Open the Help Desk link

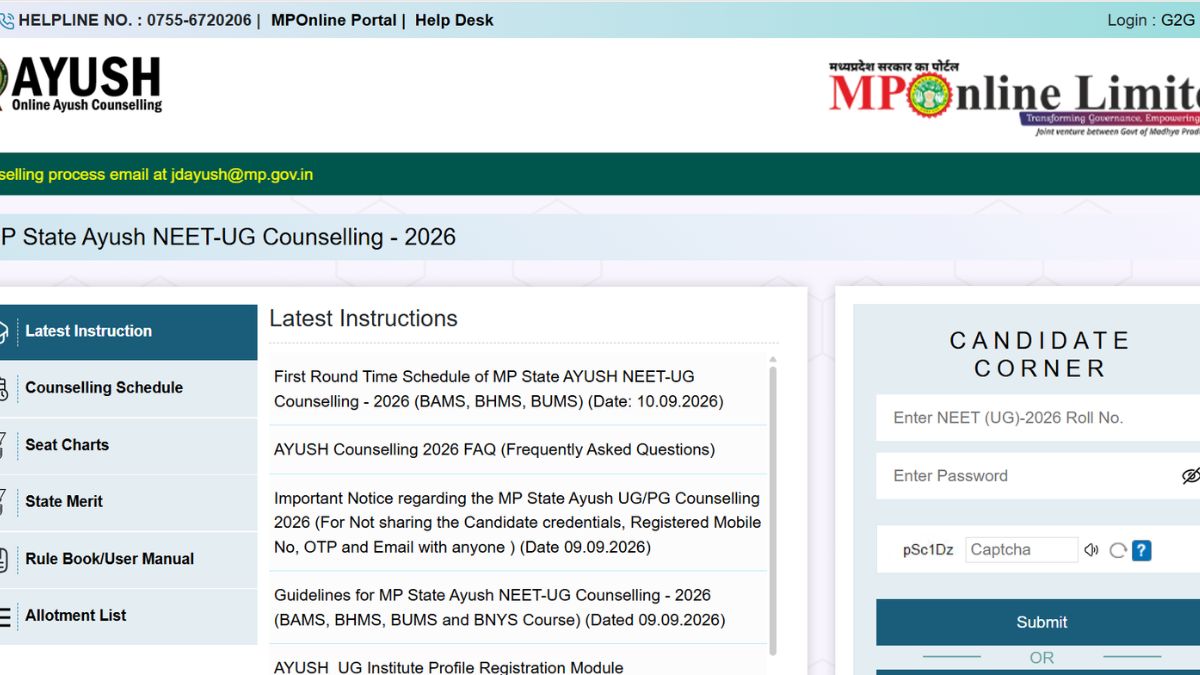coord(454,20)
